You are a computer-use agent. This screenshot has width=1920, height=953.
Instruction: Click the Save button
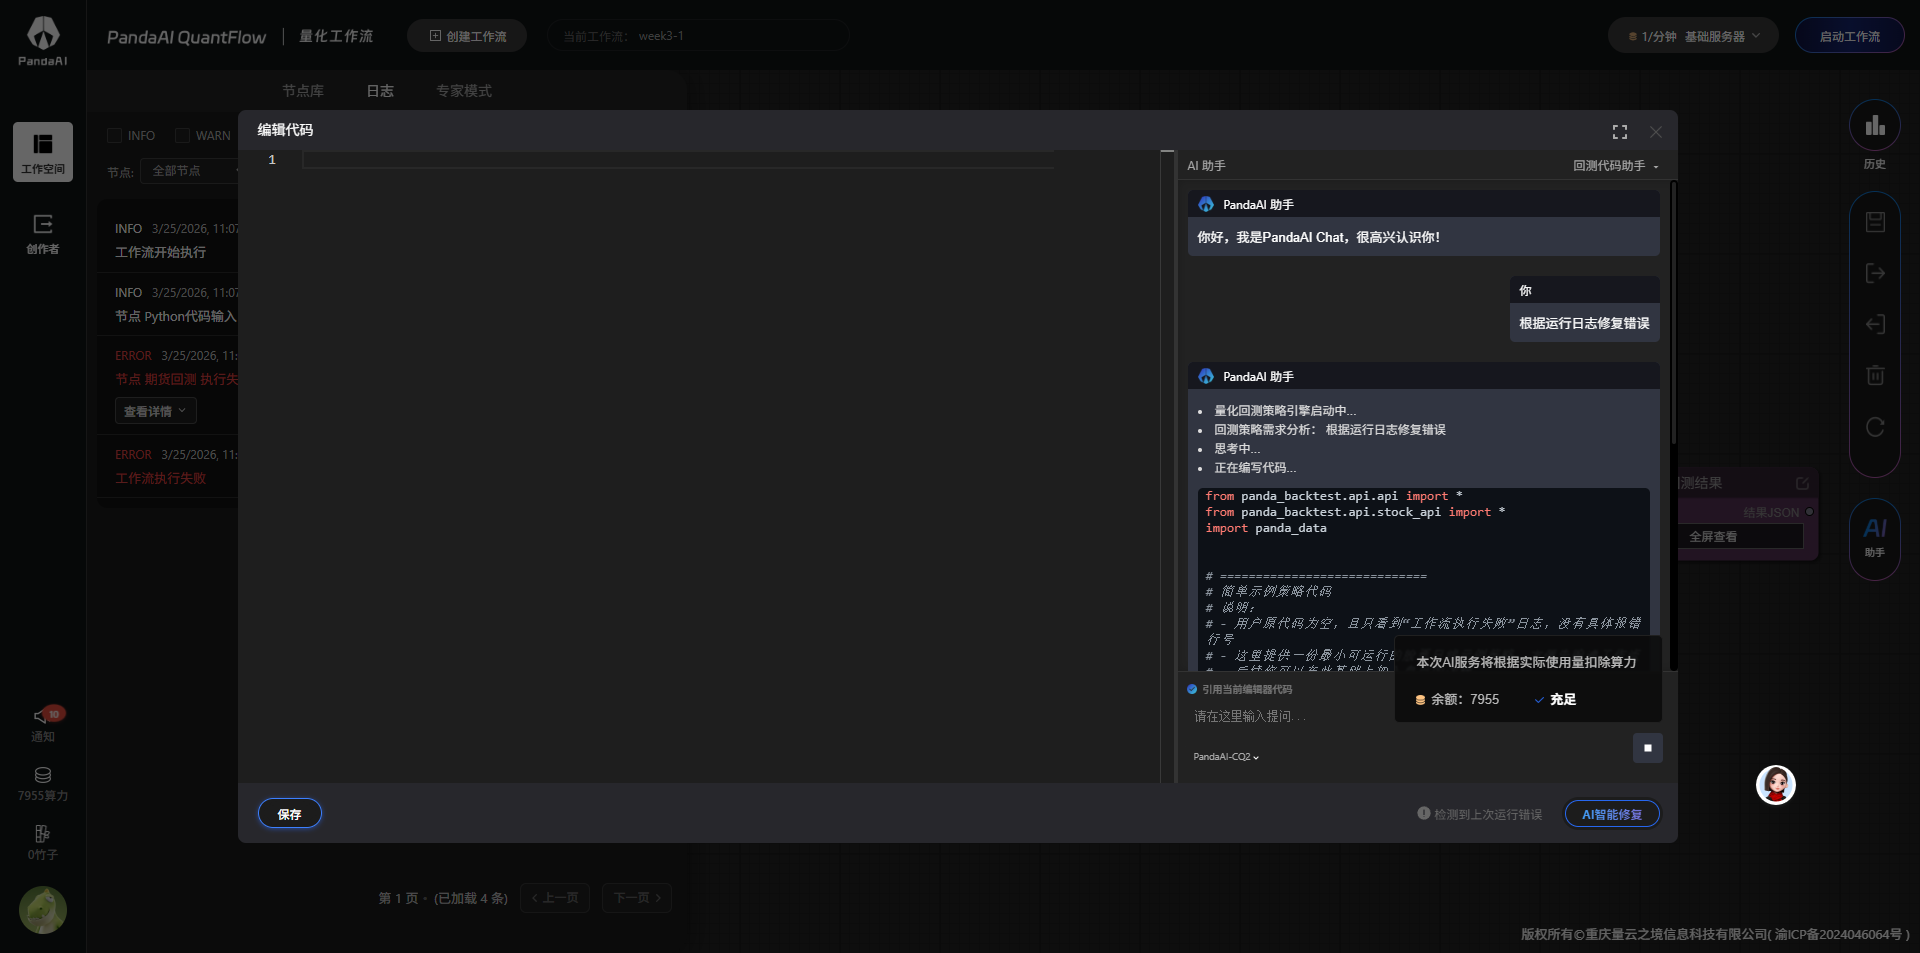(289, 814)
